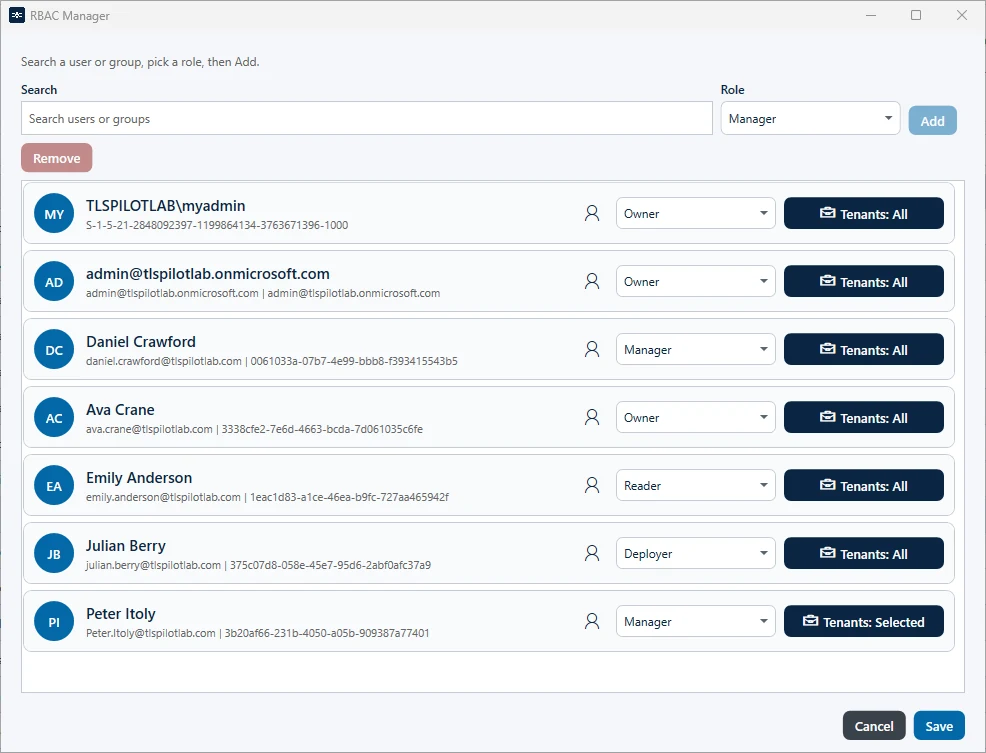Select the AC avatar for Ava Crane
Screen dimensions: 986x753
click(x=54, y=417)
